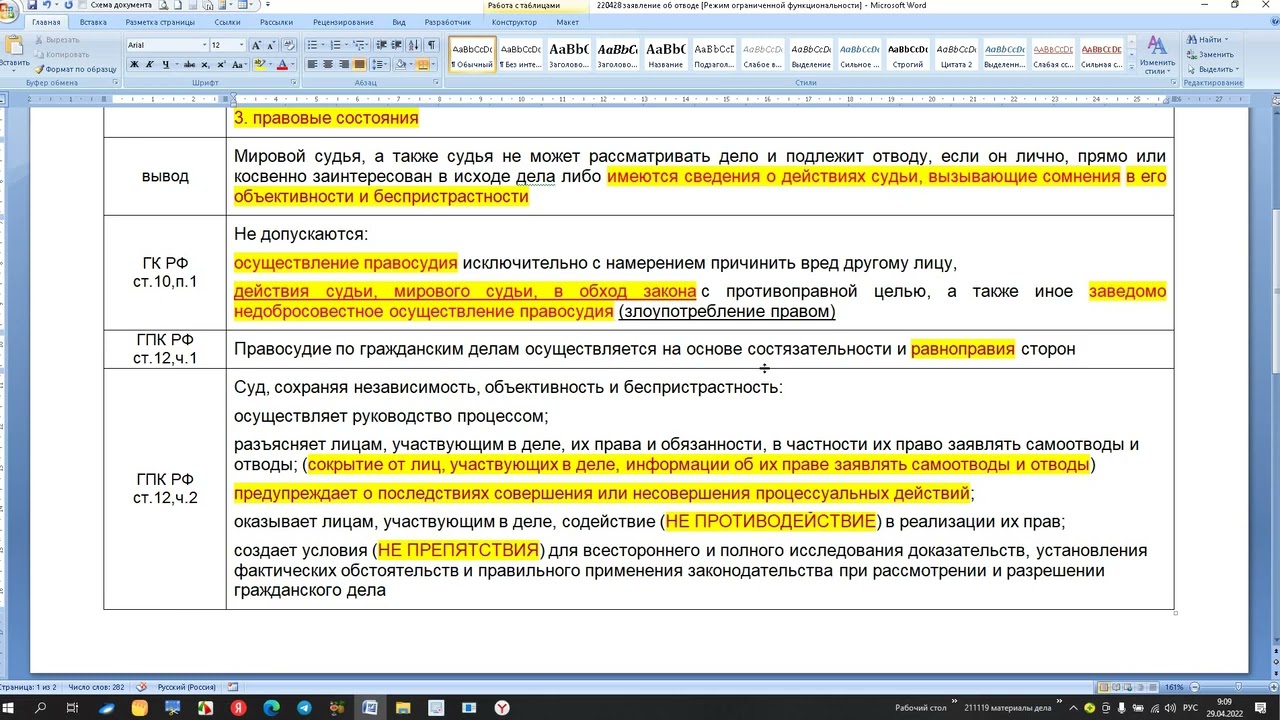This screenshot has width=1280, height=720.
Task: Click Число слов: 282 in status bar
Action: [97, 687]
